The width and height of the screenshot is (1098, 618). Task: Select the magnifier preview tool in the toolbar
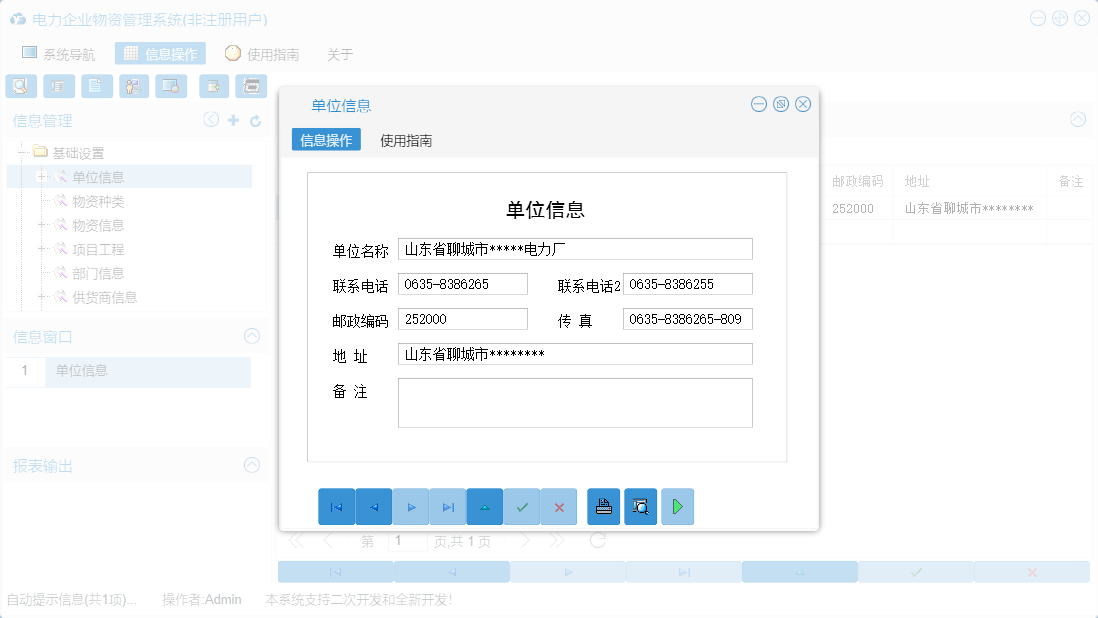pyautogui.click(x=21, y=86)
